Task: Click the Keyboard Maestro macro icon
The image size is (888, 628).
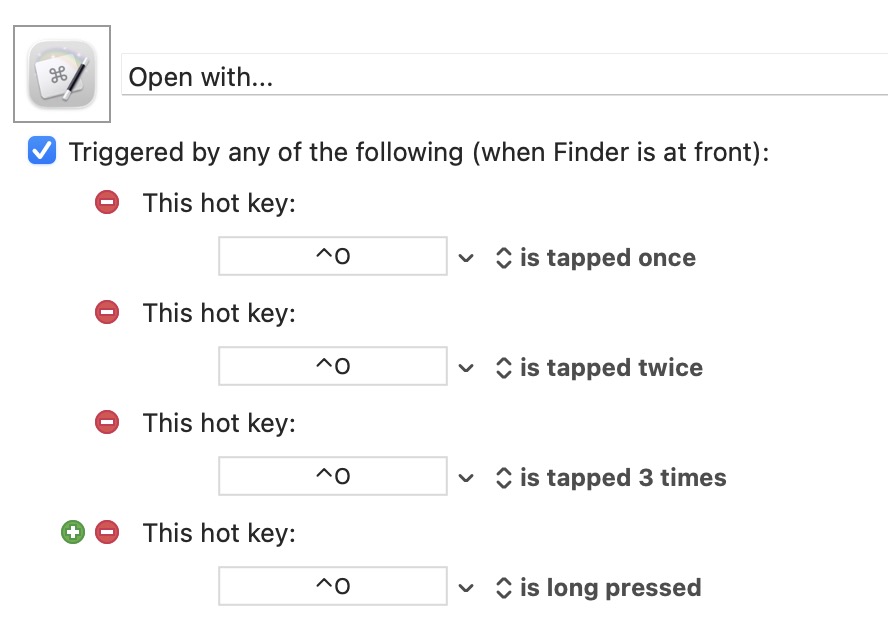Action: (62, 75)
